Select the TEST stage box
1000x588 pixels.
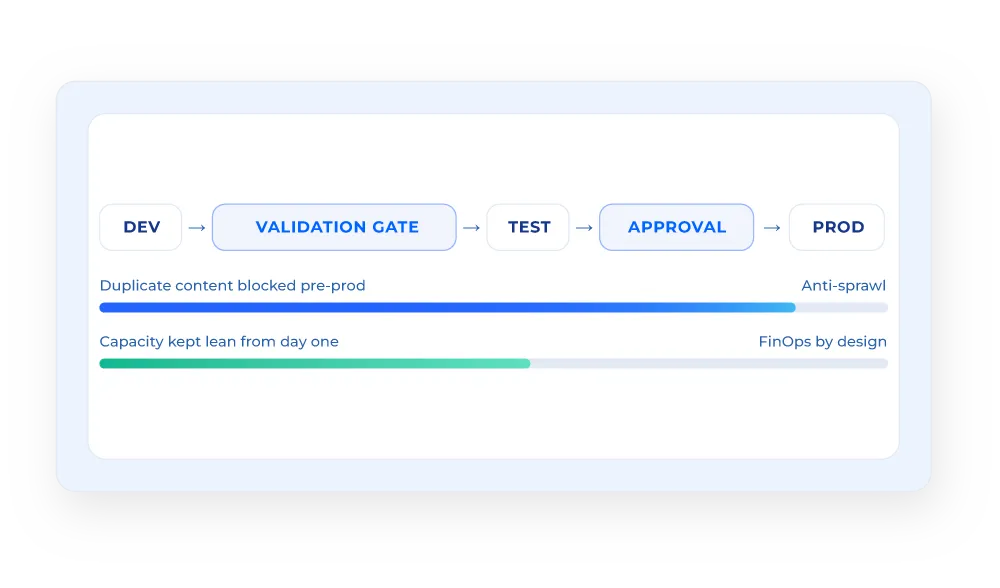coord(528,227)
